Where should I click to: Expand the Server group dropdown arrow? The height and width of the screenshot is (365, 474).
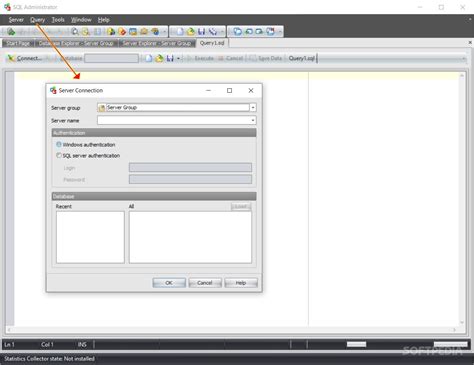point(253,107)
